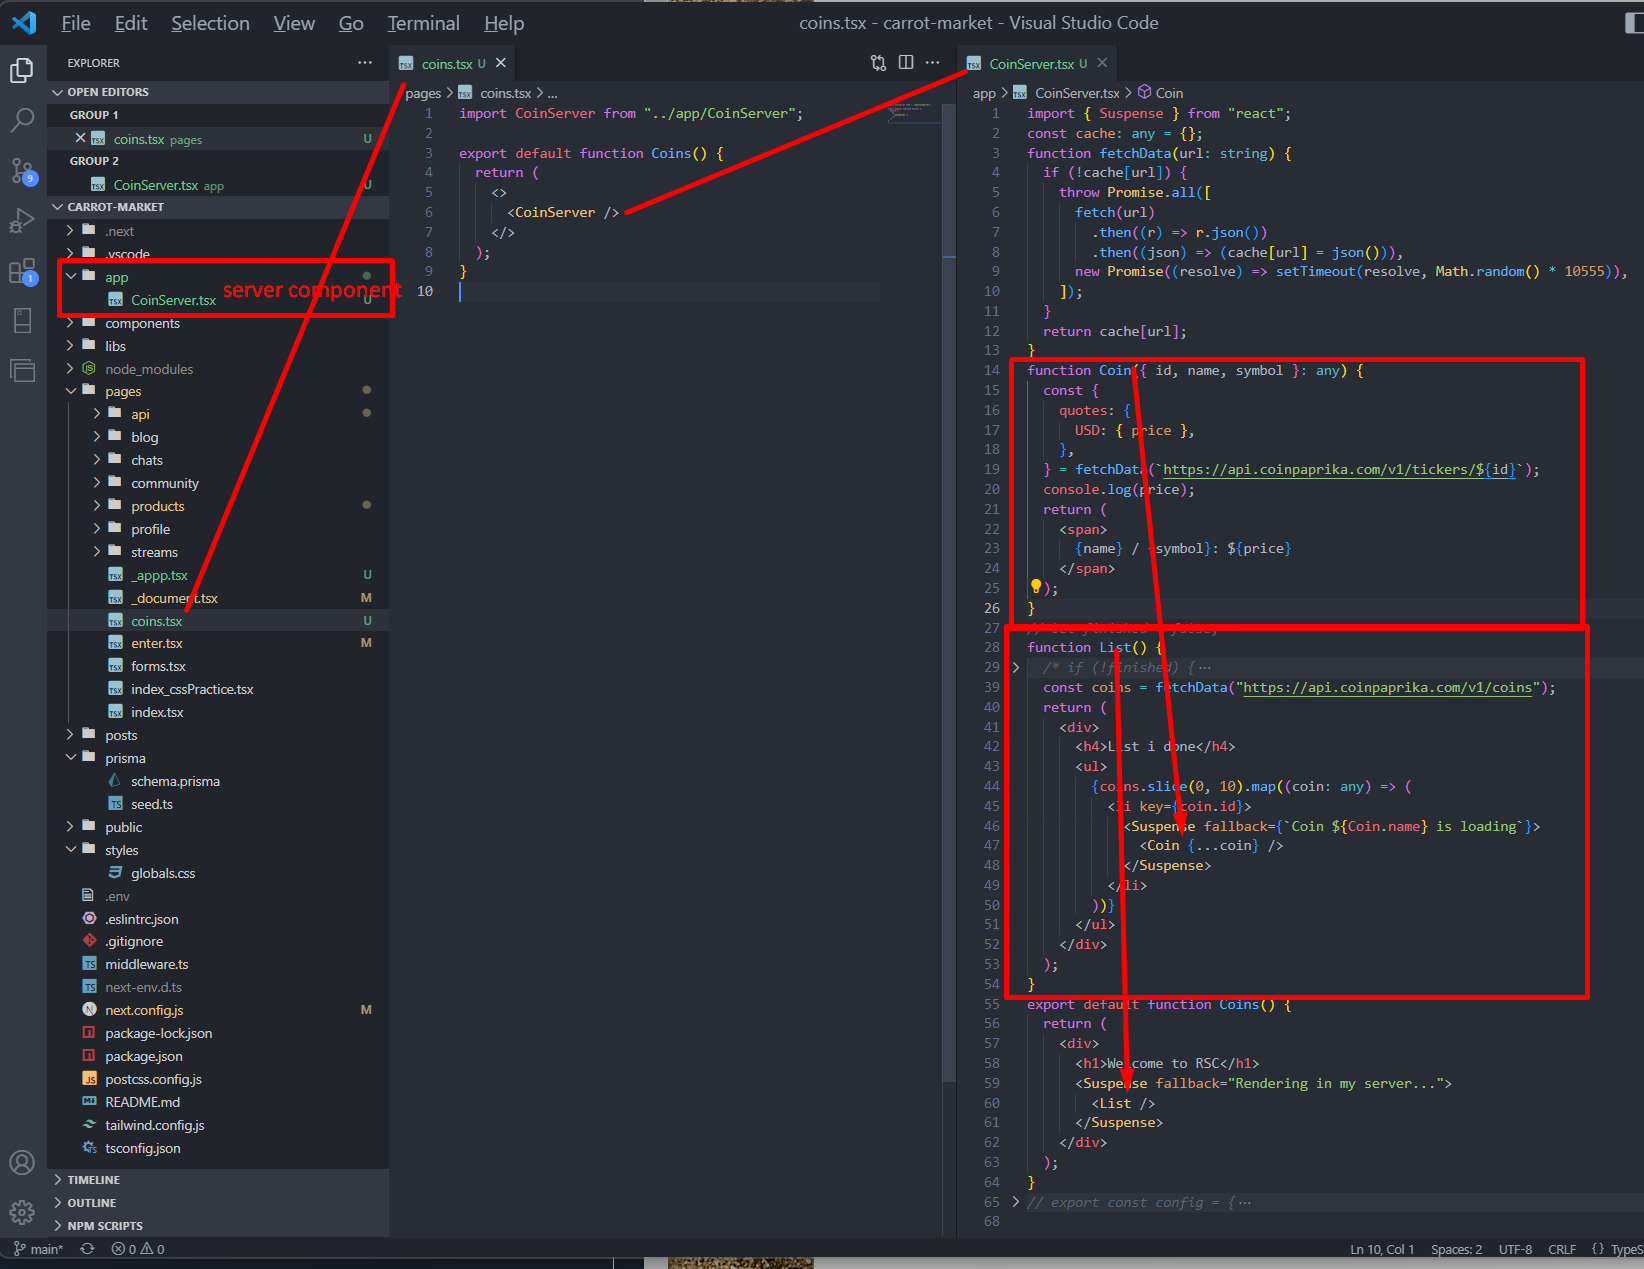Open the coinpaprika v1/coins URL link
The width and height of the screenshot is (1644, 1269).
coord(1387,687)
